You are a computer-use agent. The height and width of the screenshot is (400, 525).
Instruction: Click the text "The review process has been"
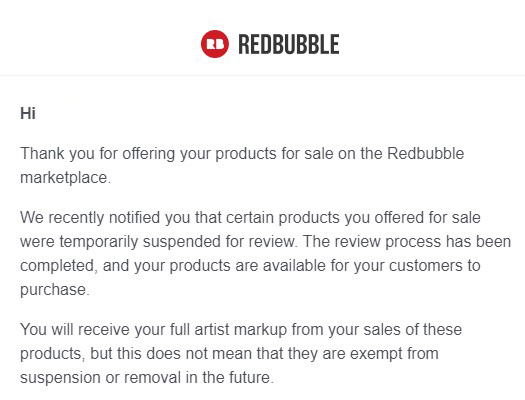407,242
